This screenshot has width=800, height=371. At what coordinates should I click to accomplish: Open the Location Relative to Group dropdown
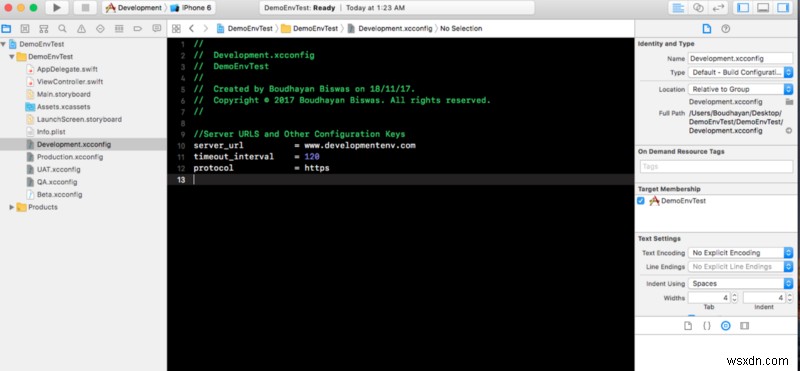[740, 89]
